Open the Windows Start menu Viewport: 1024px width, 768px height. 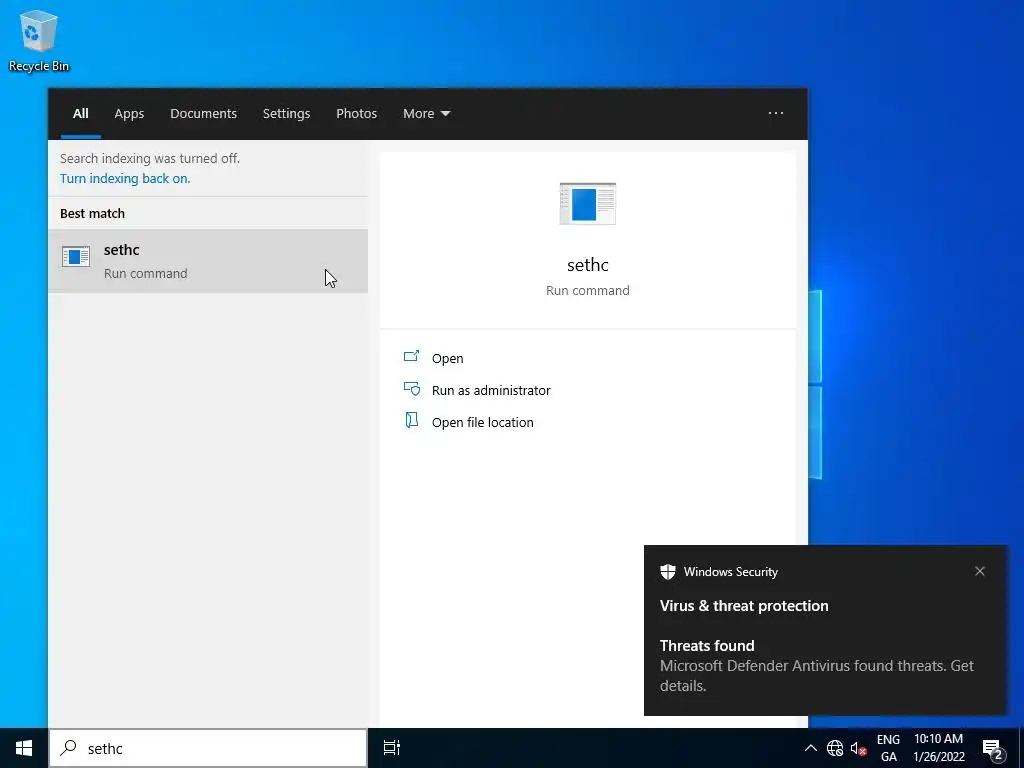[24, 748]
